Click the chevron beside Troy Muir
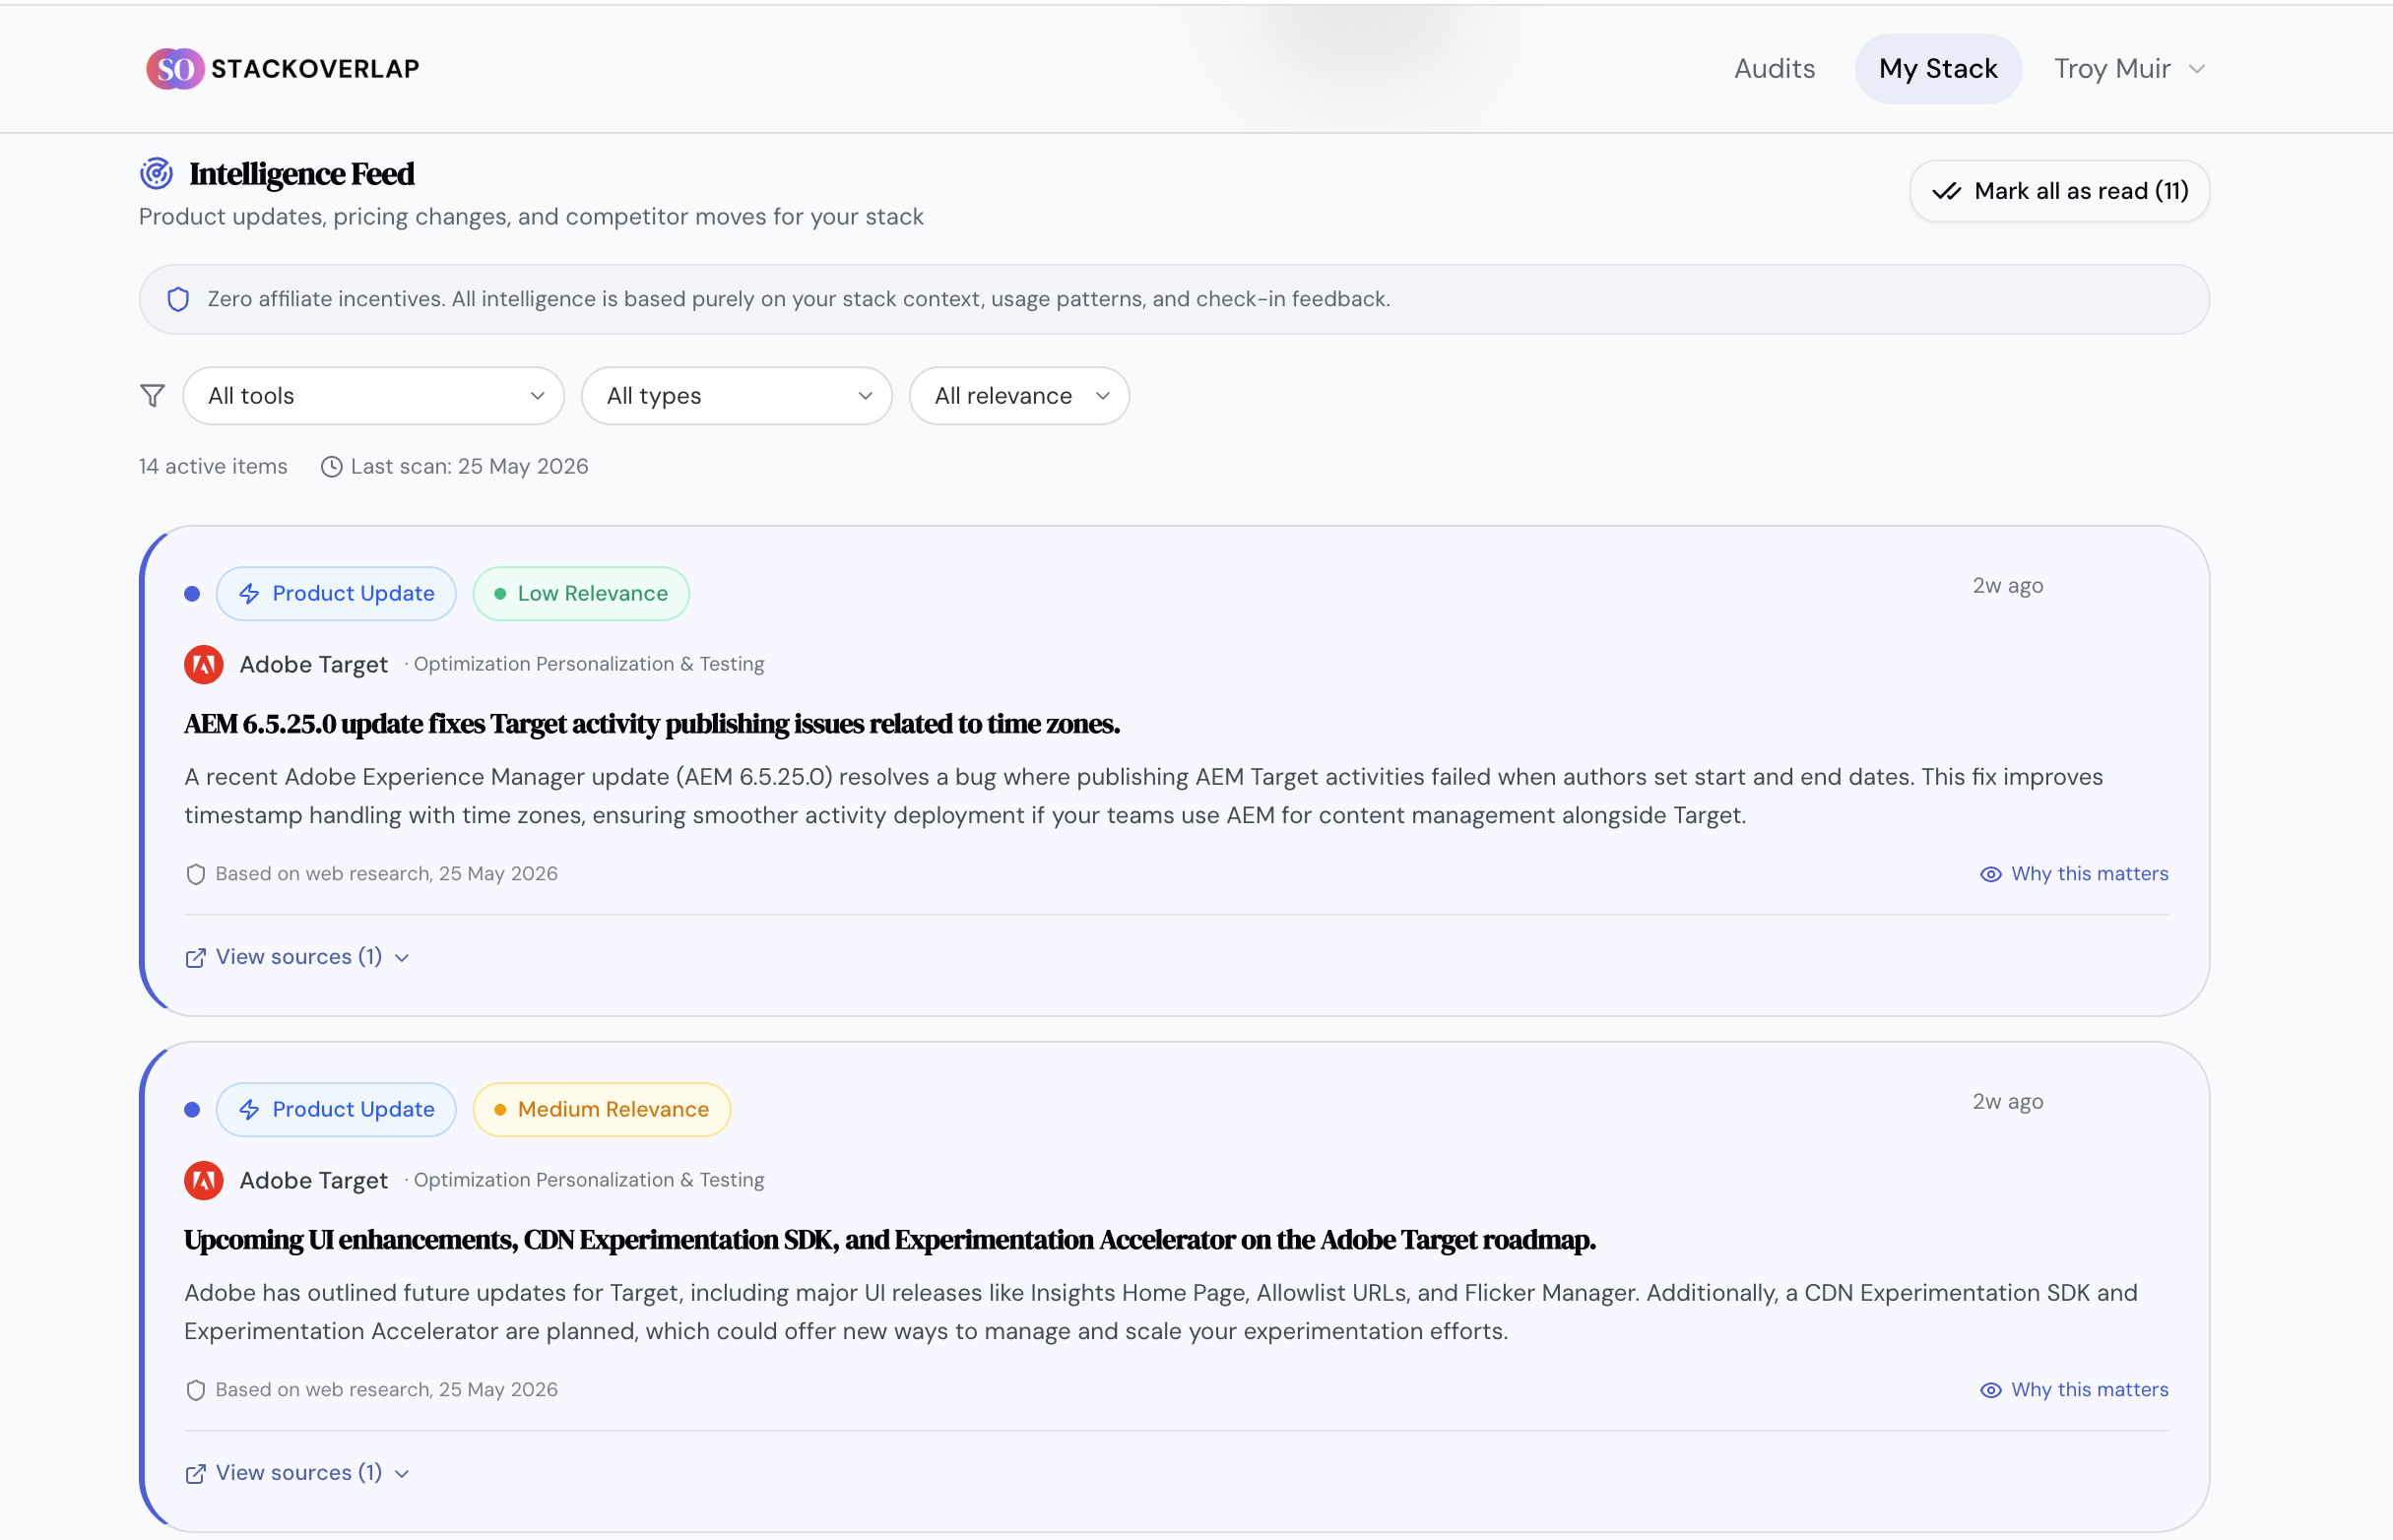Image resolution: width=2393 pixels, height=1540 pixels. click(2196, 69)
